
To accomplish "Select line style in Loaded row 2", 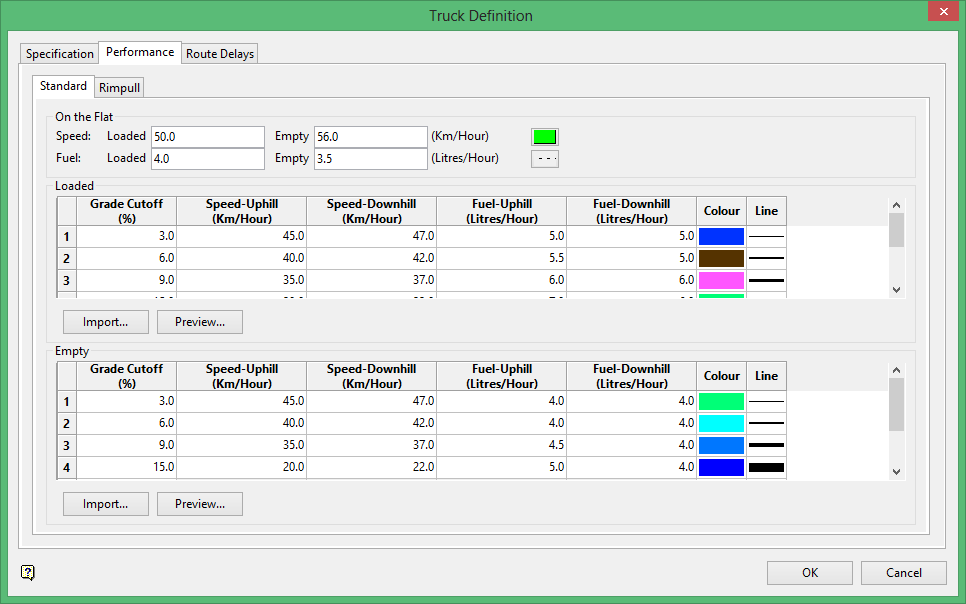I will [766, 259].
